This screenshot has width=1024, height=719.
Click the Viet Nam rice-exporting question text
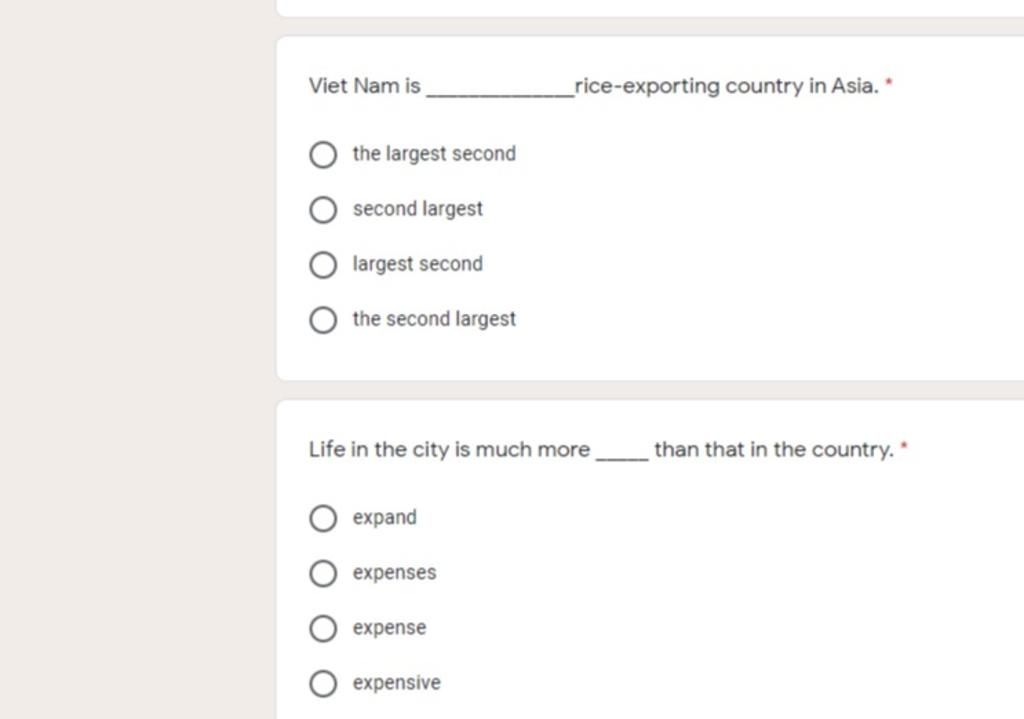pyautogui.click(x=594, y=86)
